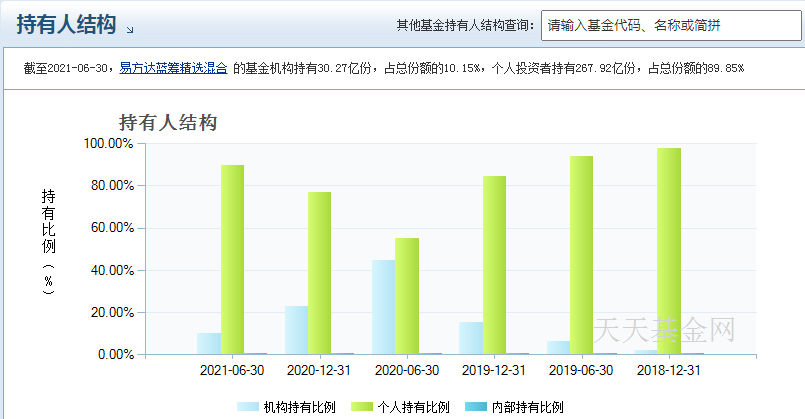Click the green individual bar for 2021-06-30
805x419 pixels.
[232, 260]
